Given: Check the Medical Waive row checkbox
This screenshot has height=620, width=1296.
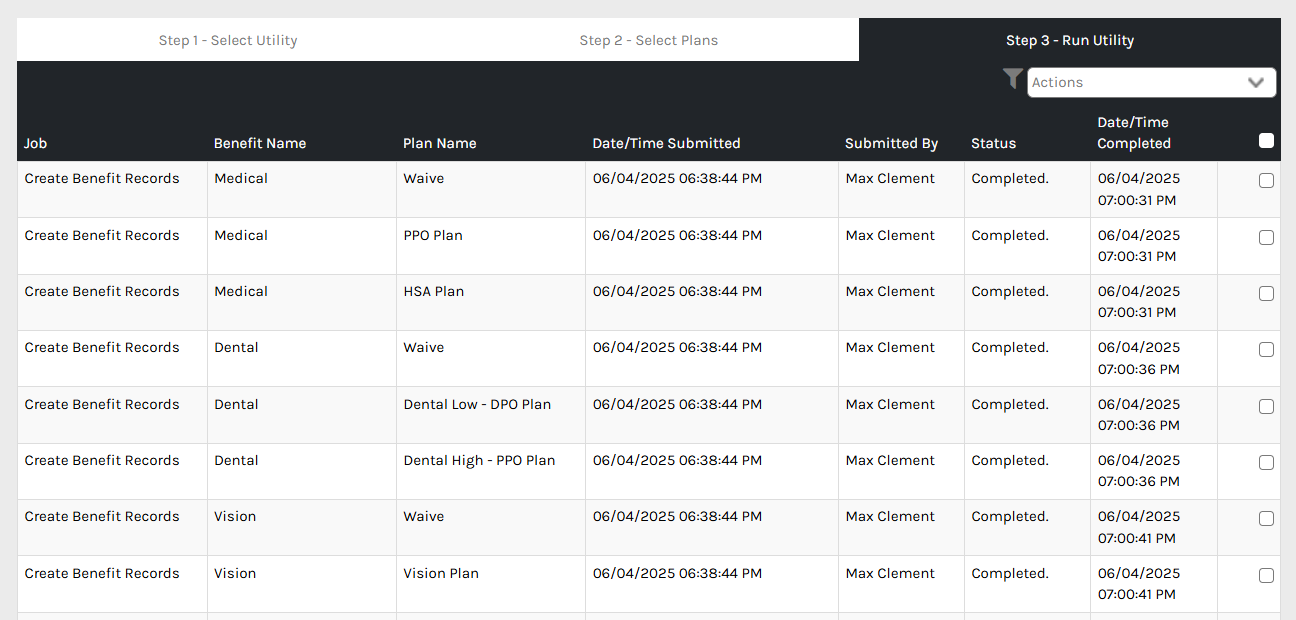Looking at the screenshot, I should [1266, 181].
